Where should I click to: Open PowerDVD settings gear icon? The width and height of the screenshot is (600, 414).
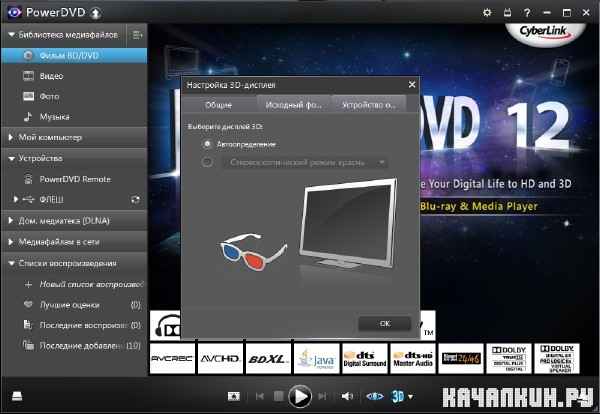click(487, 13)
